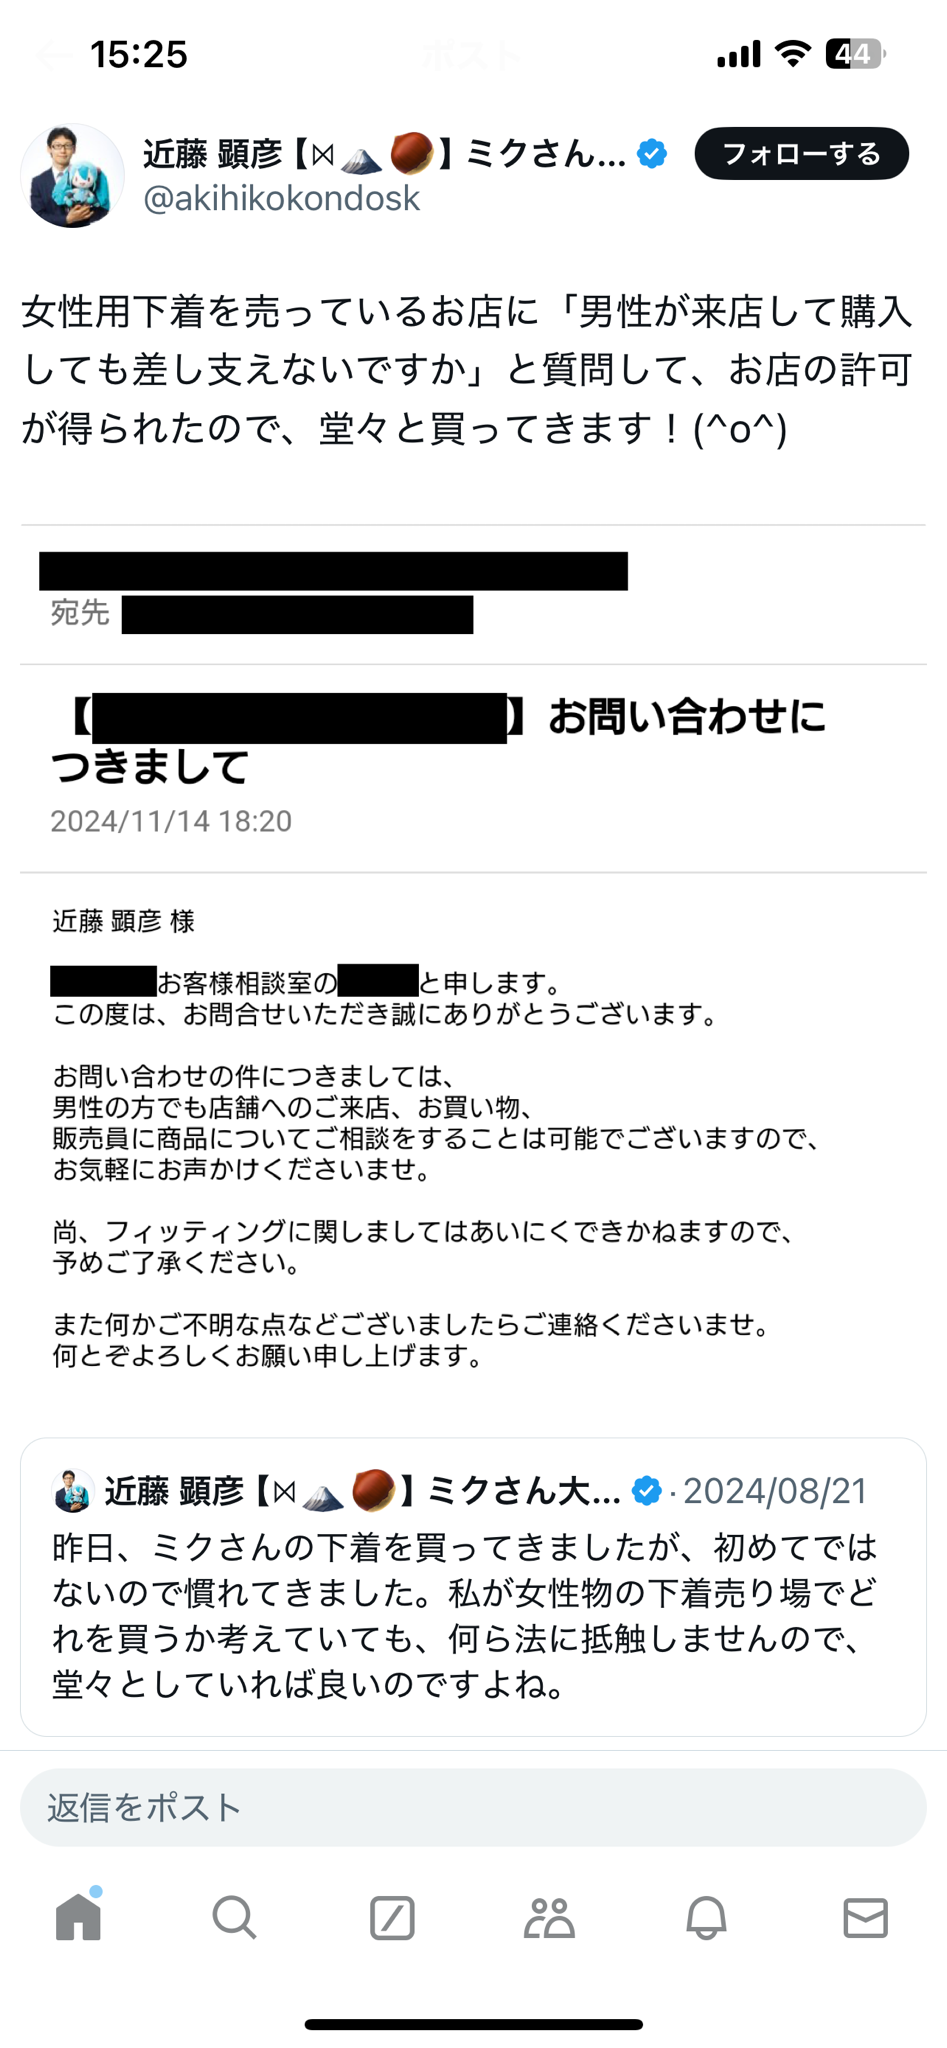Open the Communities people icon
Viewport: 947px width, 2048px height.
(549, 1917)
